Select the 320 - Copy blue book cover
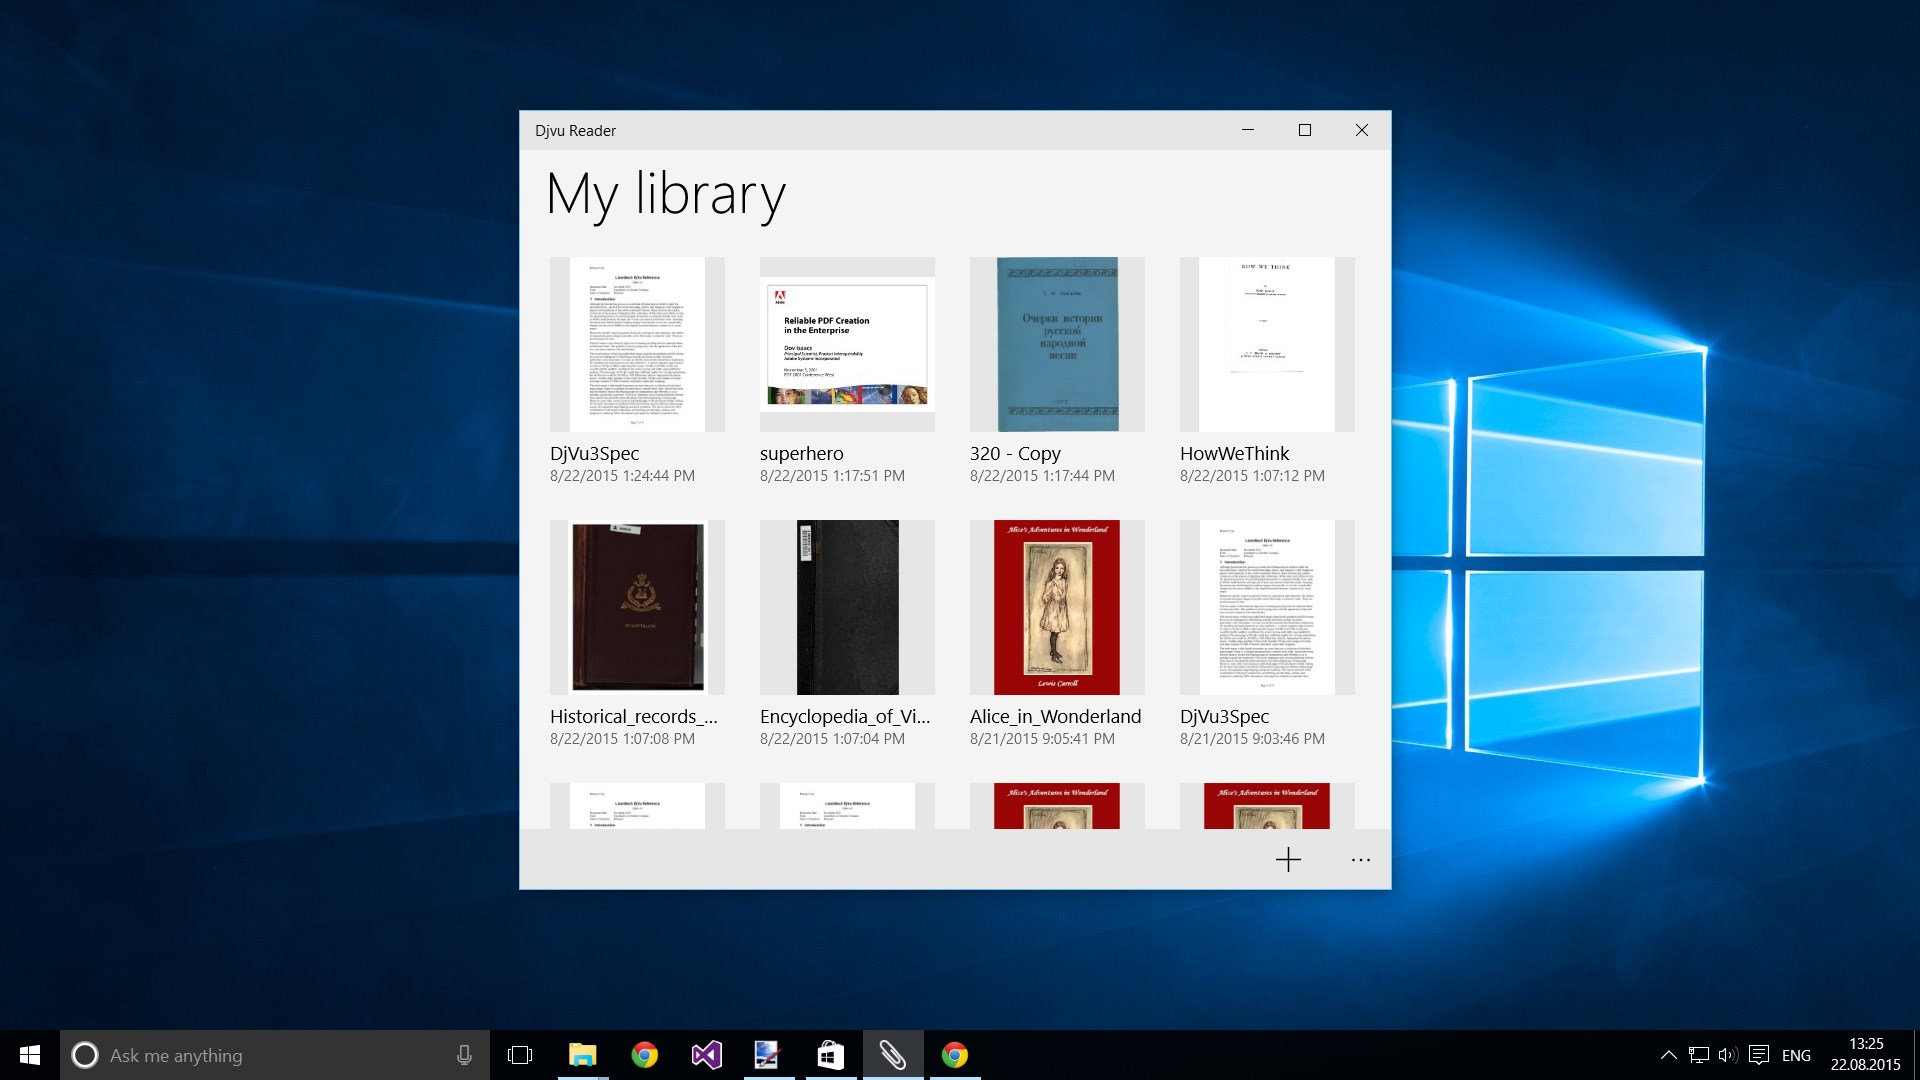1920x1080 pixels. coord(1057,345)
